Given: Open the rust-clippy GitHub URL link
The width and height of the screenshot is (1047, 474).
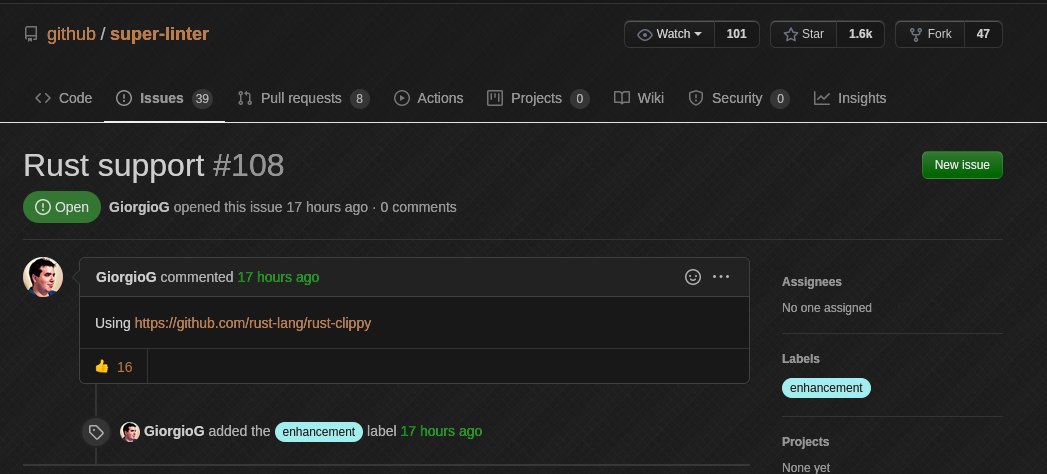Looking at the screenshot, I should pos(252,323).
